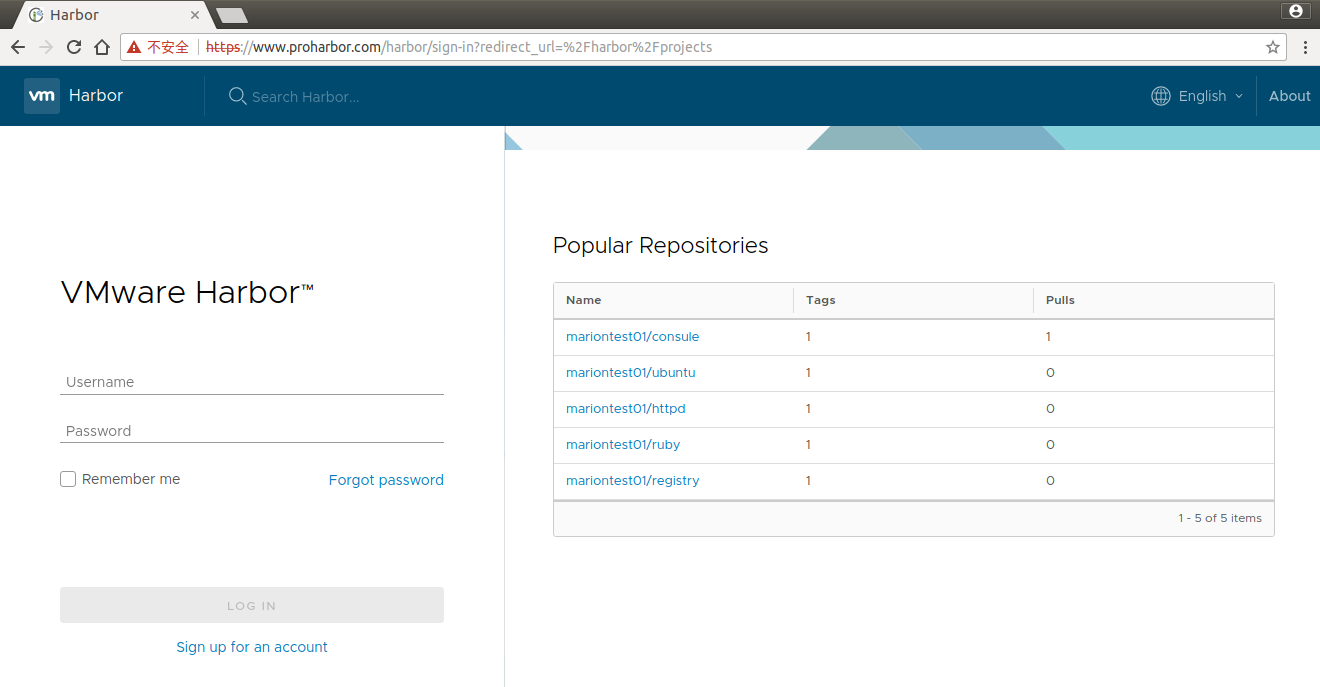This screenshot has width=1320, height=687.
Task: Open the mariontest01/registry repository
Action: click(x=632, y=481)
